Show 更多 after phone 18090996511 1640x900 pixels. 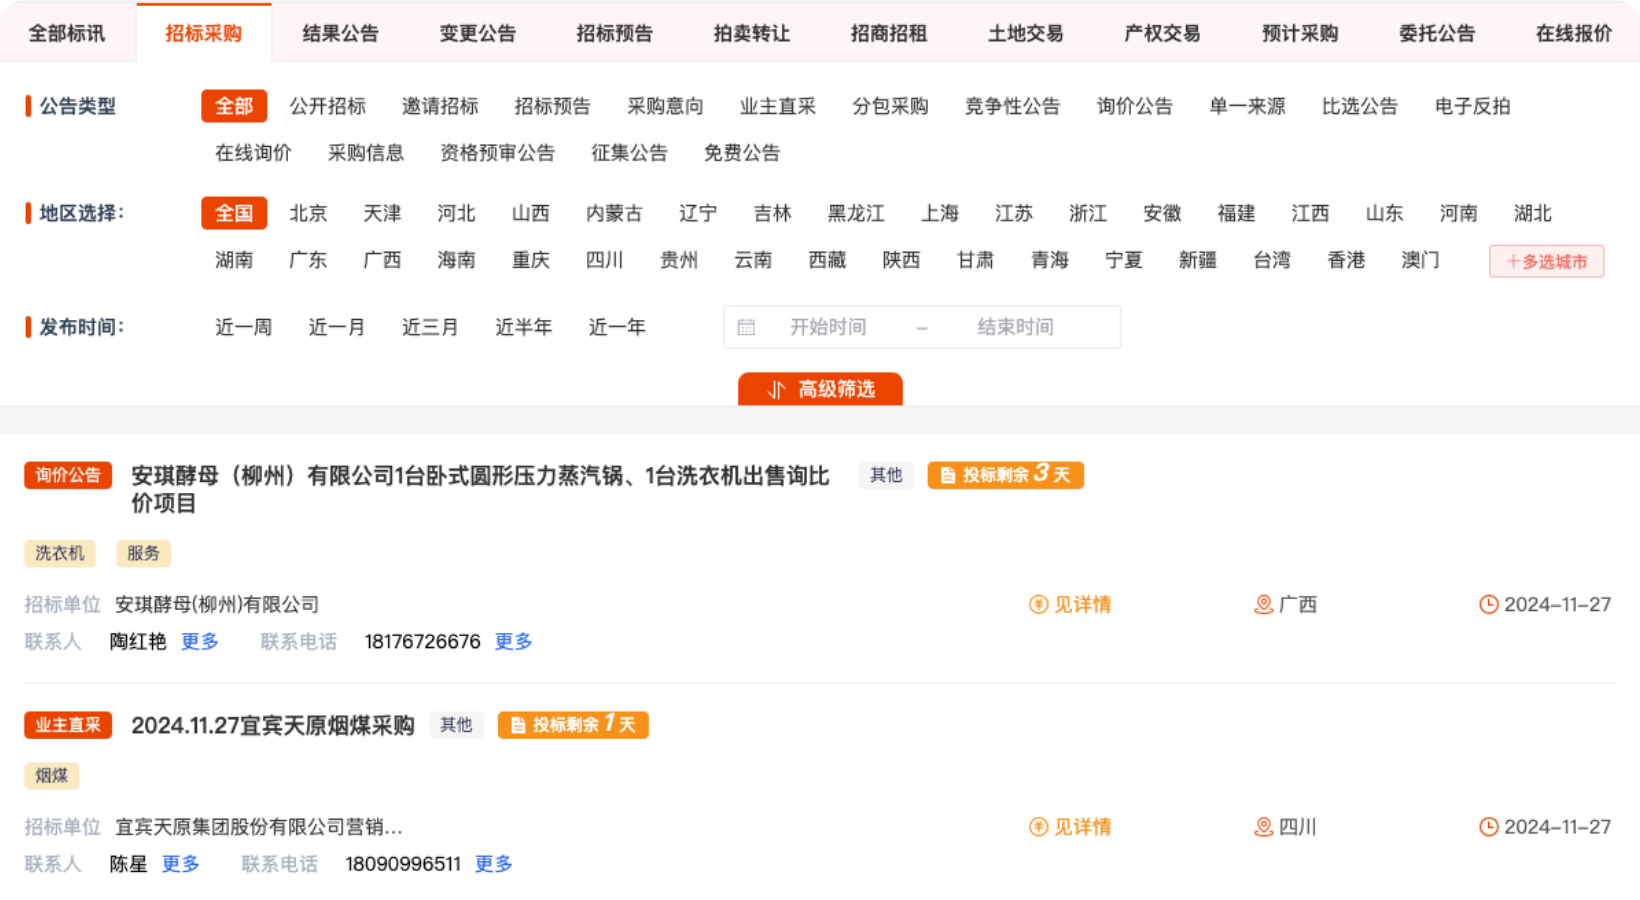coord(493,864)
